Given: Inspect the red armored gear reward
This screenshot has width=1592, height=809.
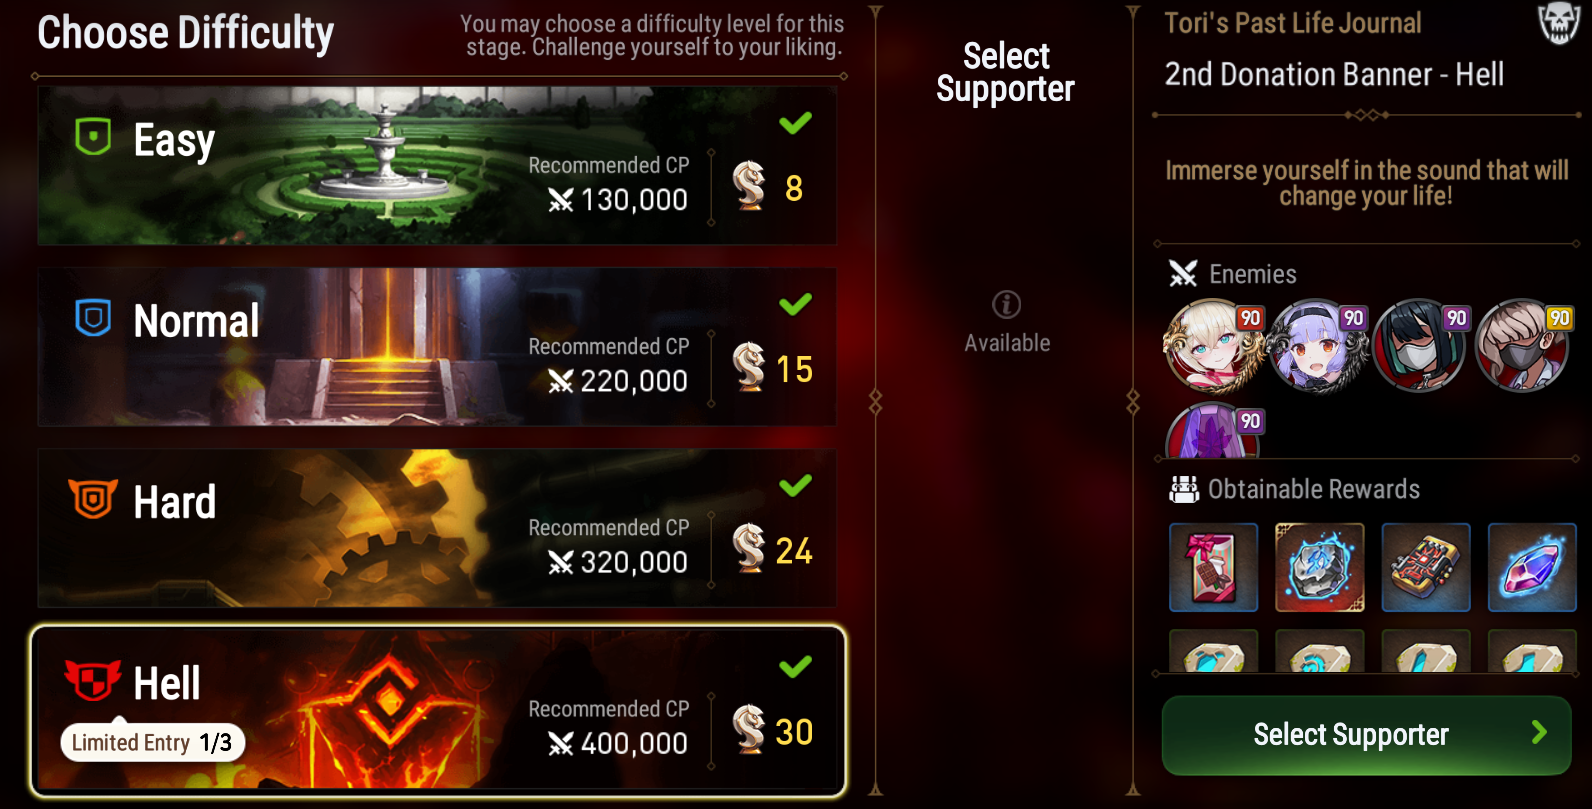Looking at the screenshot, I should click(1426, 567).
